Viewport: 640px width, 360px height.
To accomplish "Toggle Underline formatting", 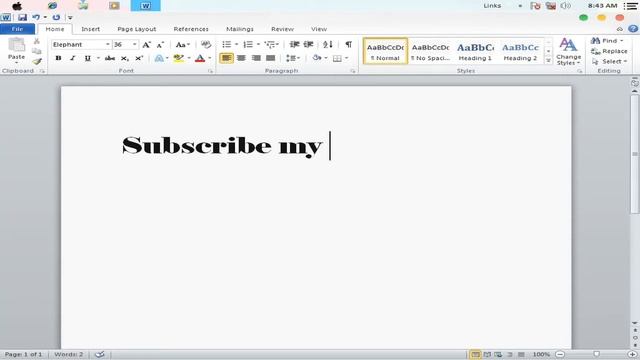I will [x=87, y=58].
